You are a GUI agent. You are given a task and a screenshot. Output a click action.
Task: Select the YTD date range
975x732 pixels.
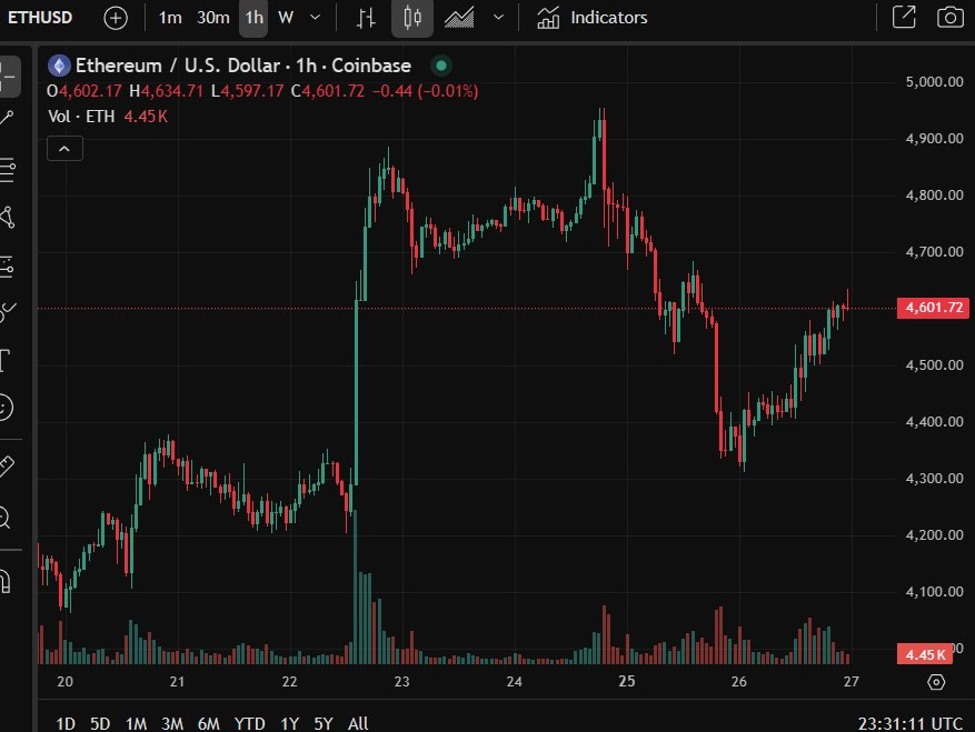click(x=248, y=723)
